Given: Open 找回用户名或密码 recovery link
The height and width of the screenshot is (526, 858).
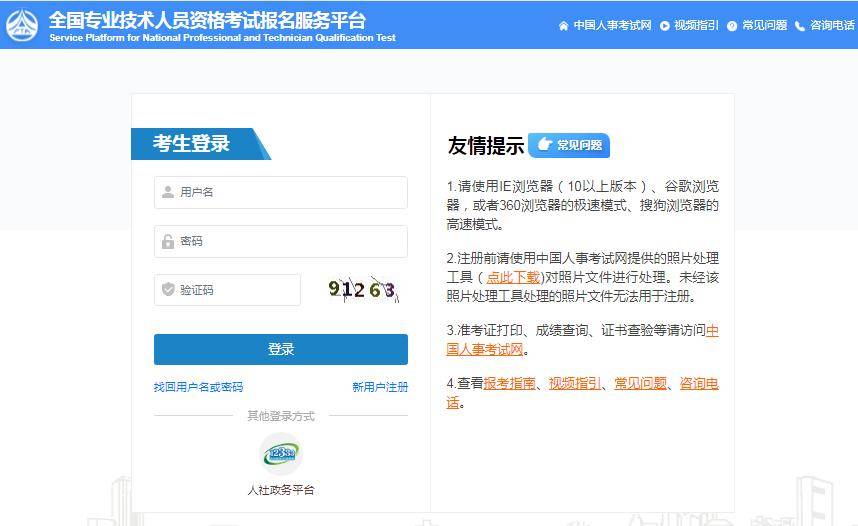Looking at the screenshot, I should [198, 387].
